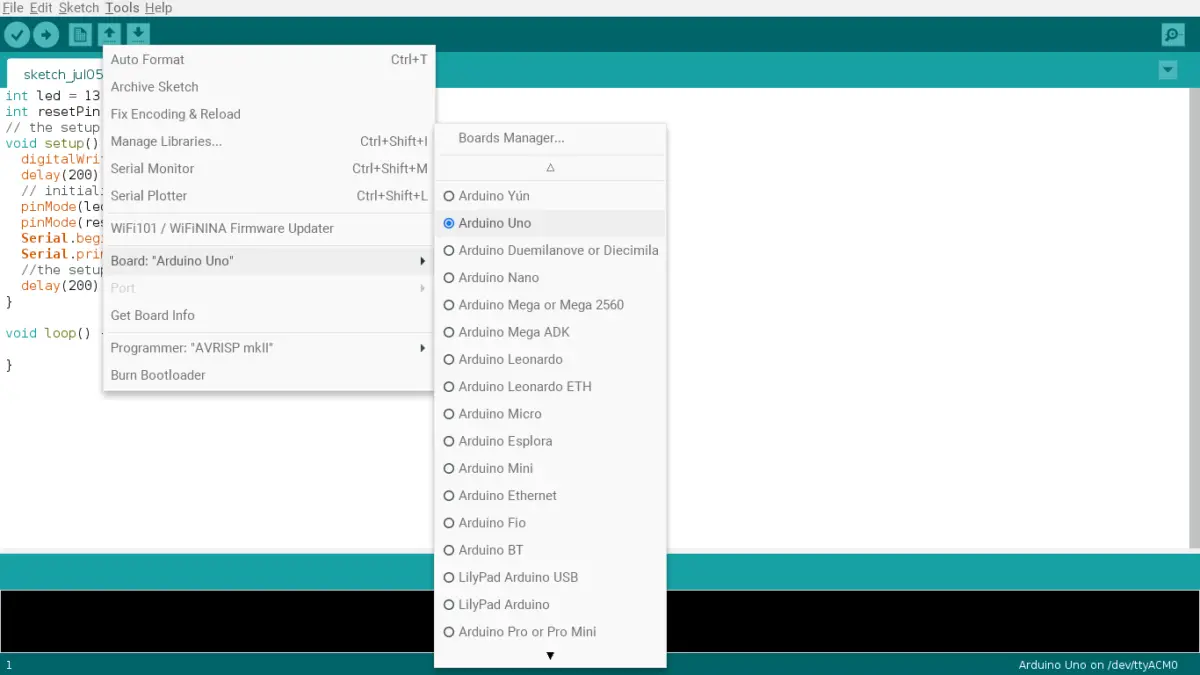Open the tab options dropdown arrow
Screen dimensions: 1200x675
1167,70
